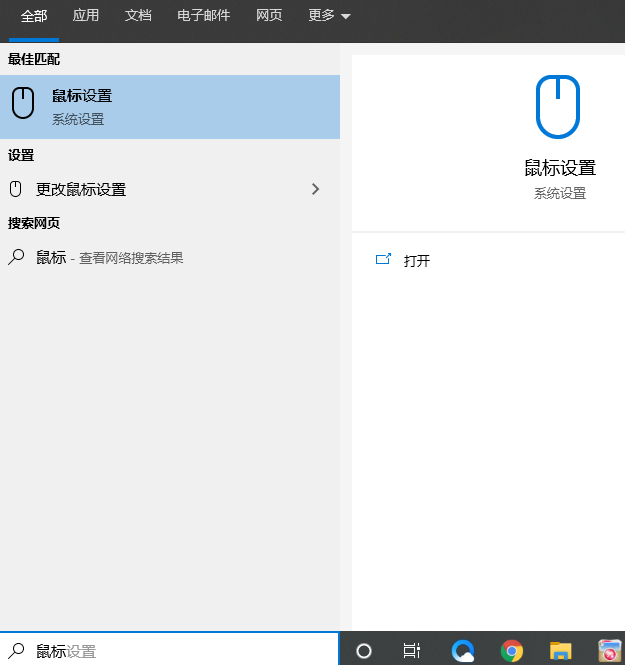The height and width of the screenshot is (665, 625).
Task: Click 打开 in the preview pane
Action: click(x=417, y=261)
